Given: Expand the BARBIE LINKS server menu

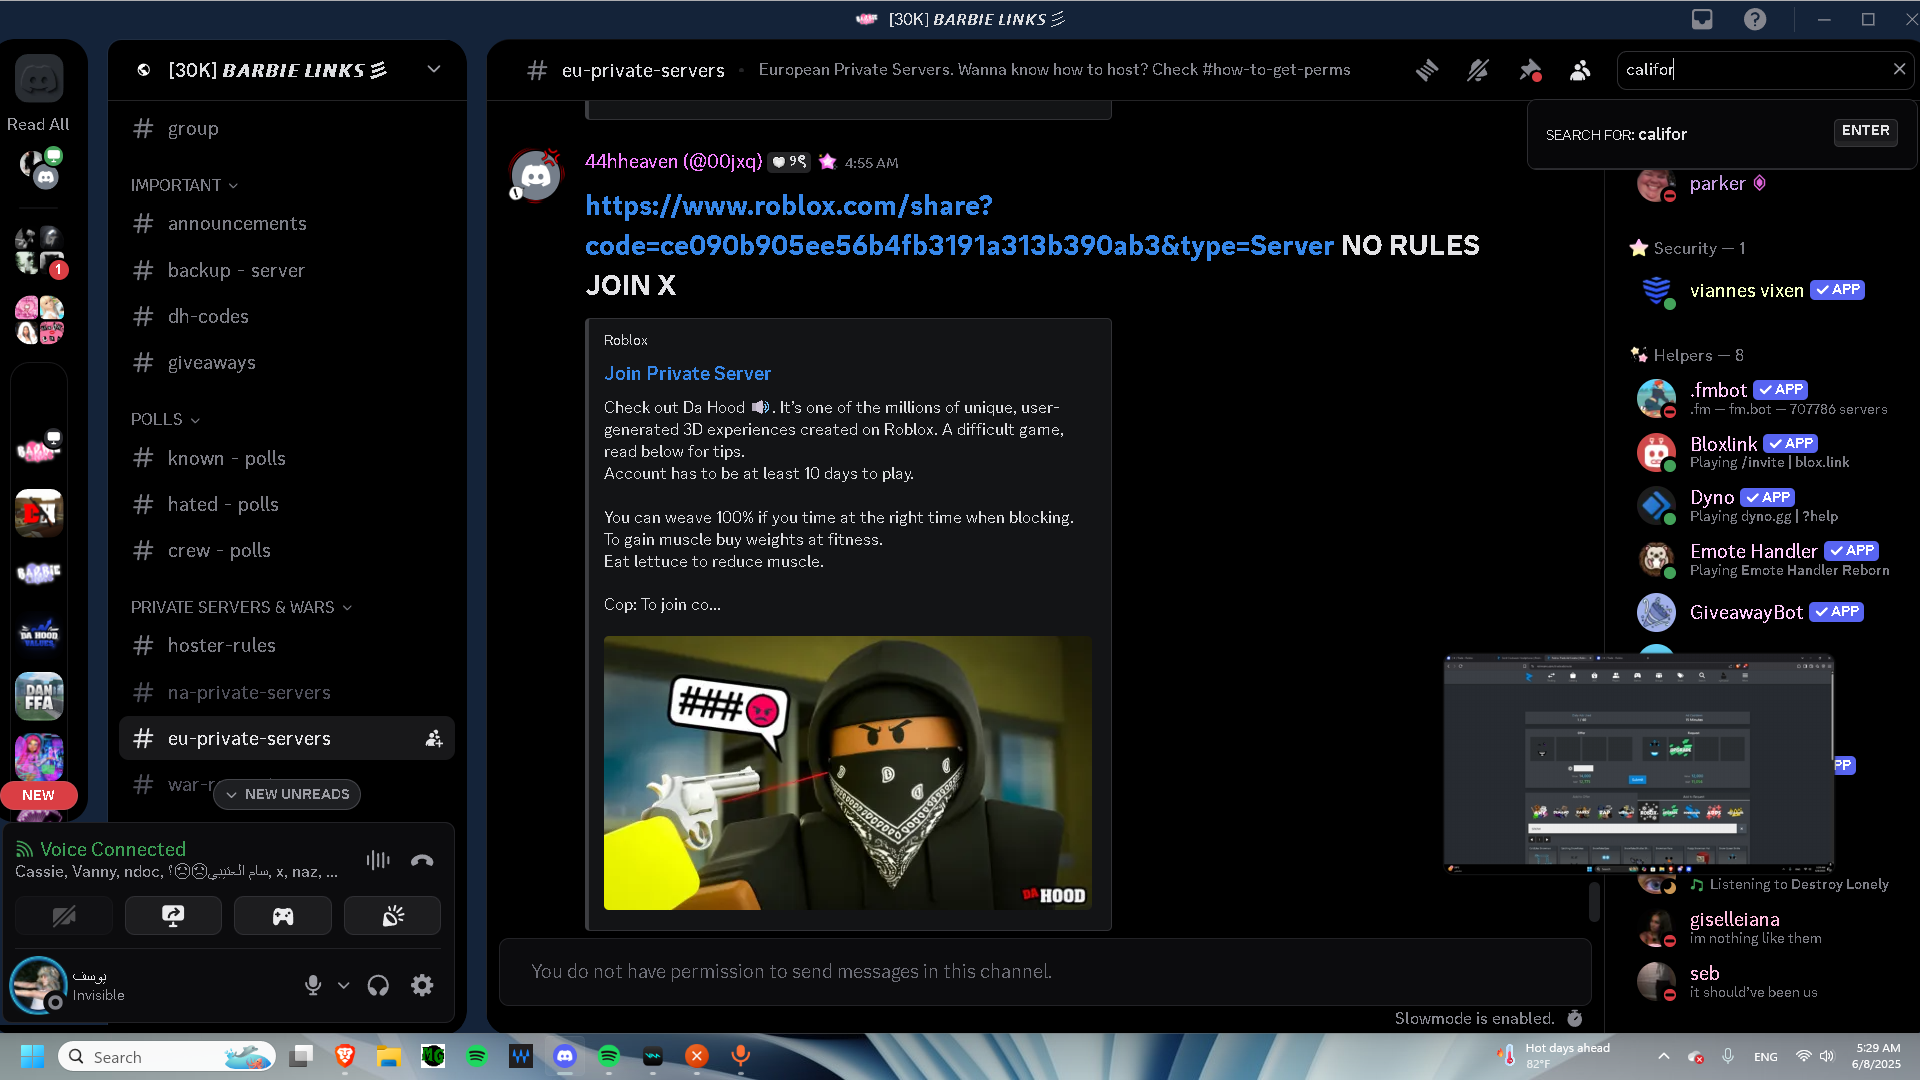Looking at the screenshot, I should (434, 69).
